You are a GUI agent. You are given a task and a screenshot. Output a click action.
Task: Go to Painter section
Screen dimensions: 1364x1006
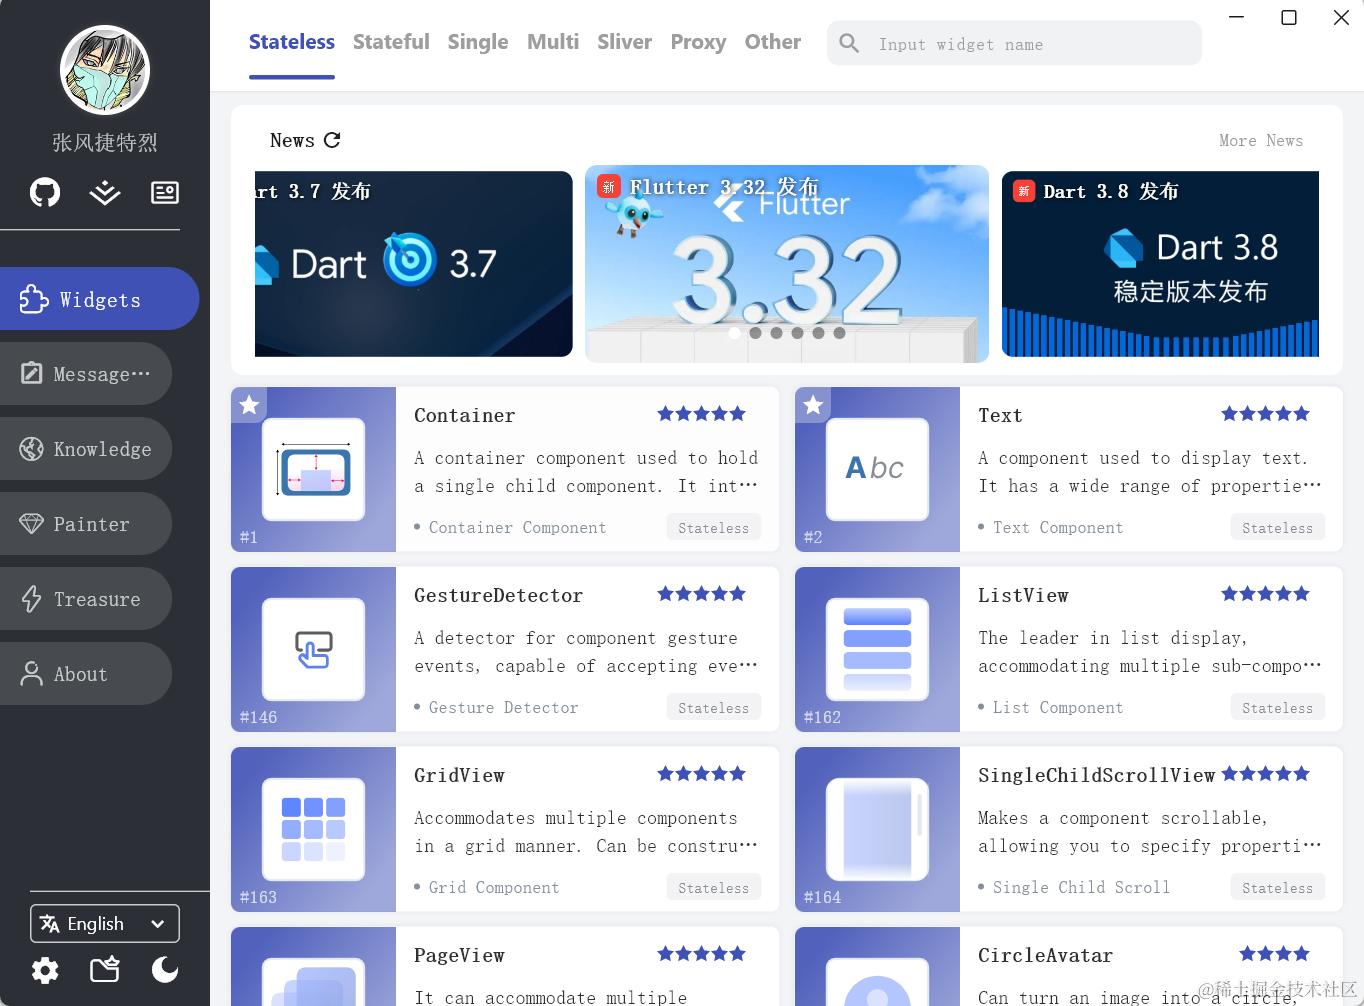[x=86, y=524]
